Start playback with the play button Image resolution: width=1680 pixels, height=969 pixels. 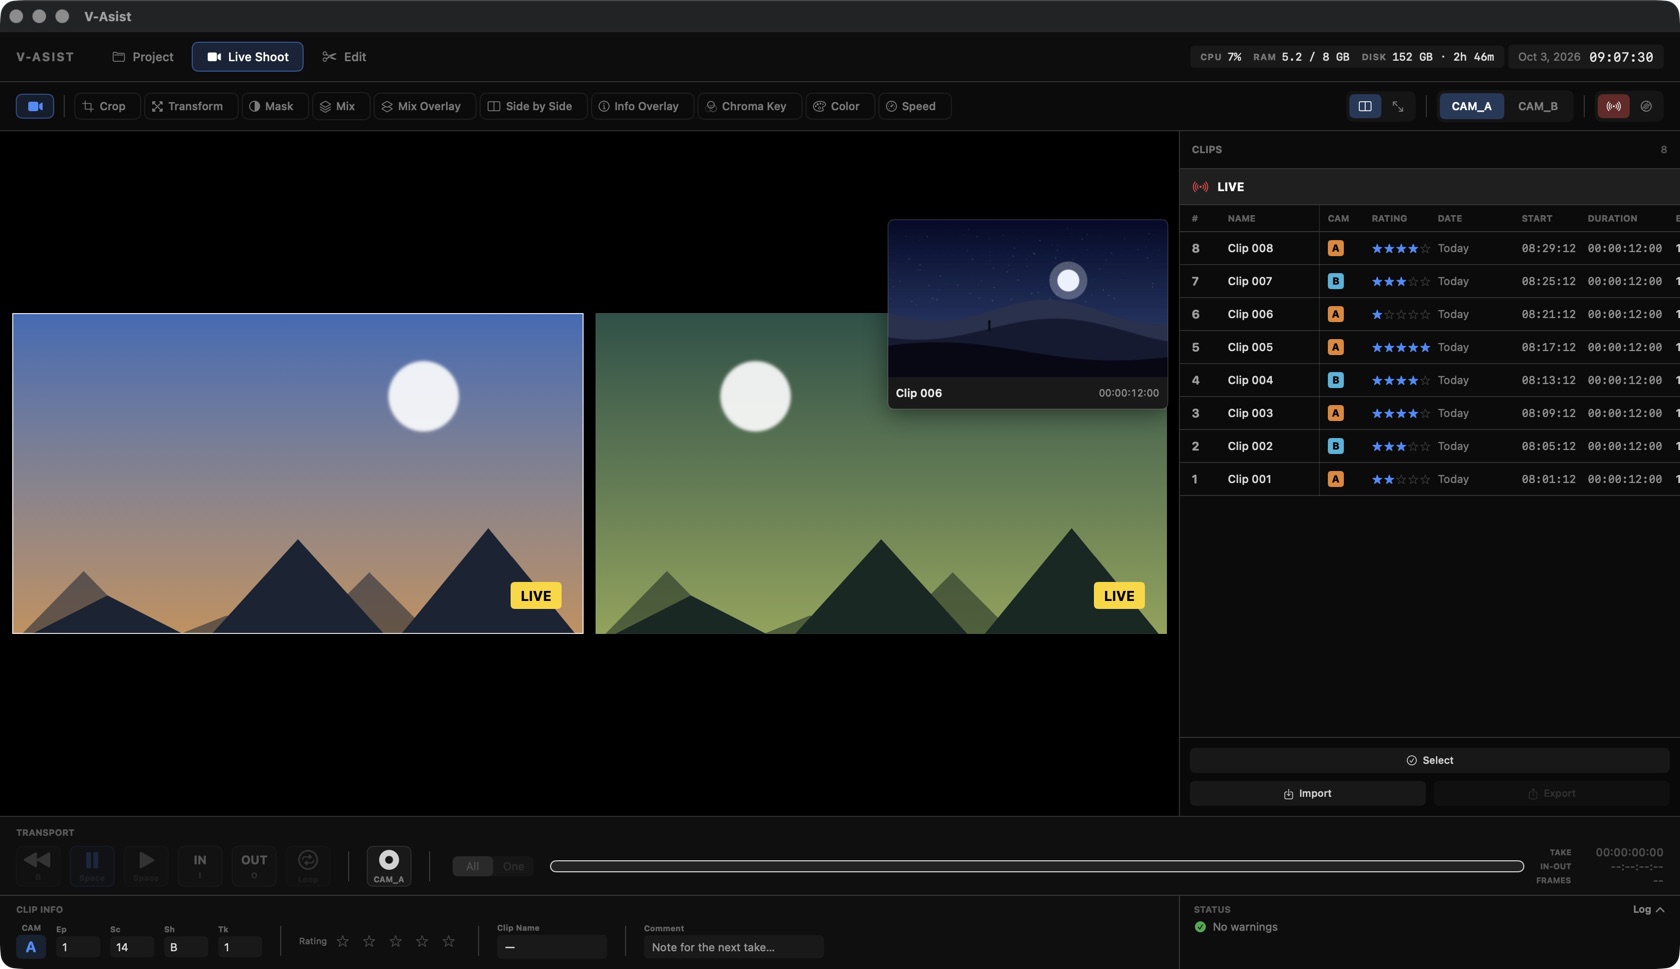pyautogui.click(x=146, y=865)
